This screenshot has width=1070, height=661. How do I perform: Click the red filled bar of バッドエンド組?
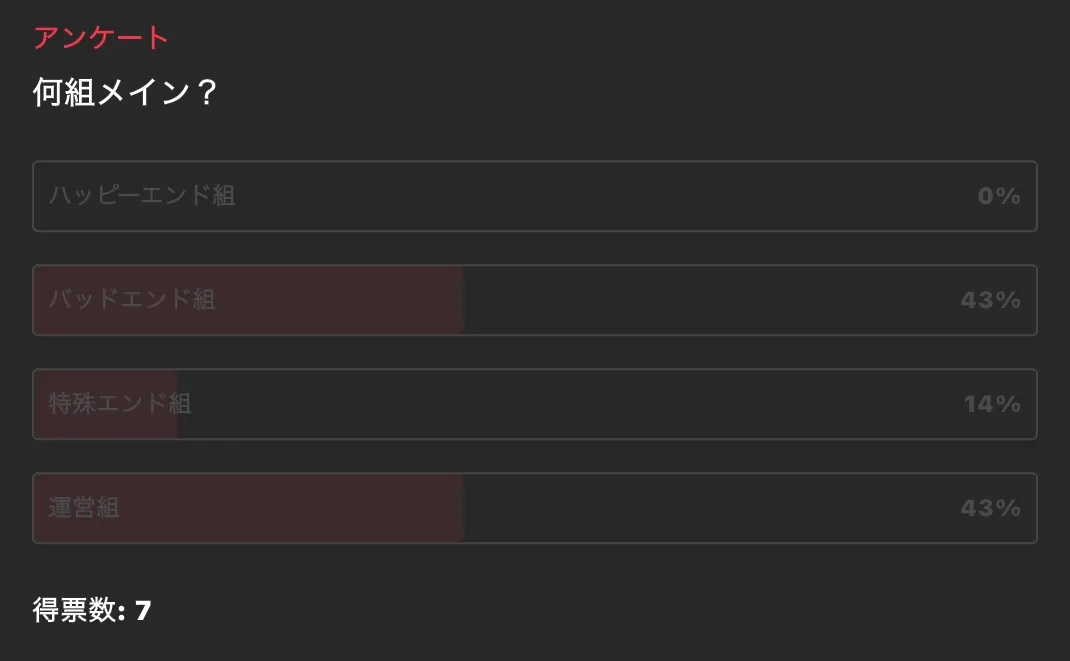[340, 300]
